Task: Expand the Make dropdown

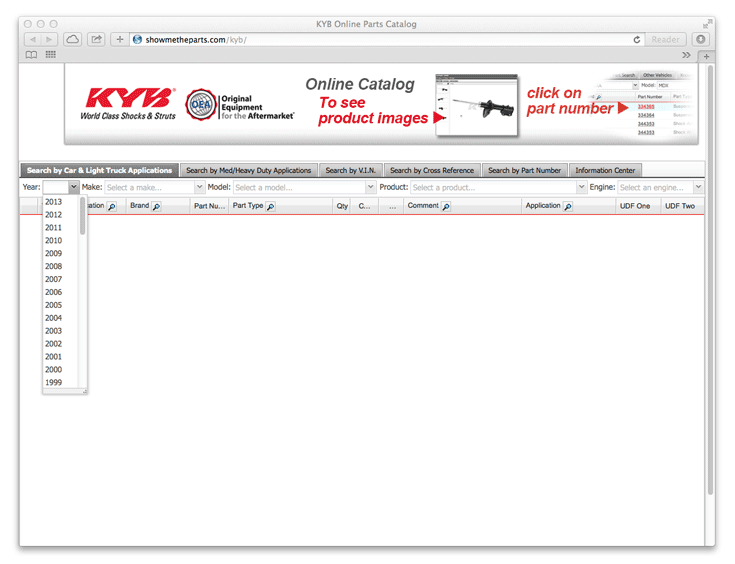Action: tap(199, 187)
